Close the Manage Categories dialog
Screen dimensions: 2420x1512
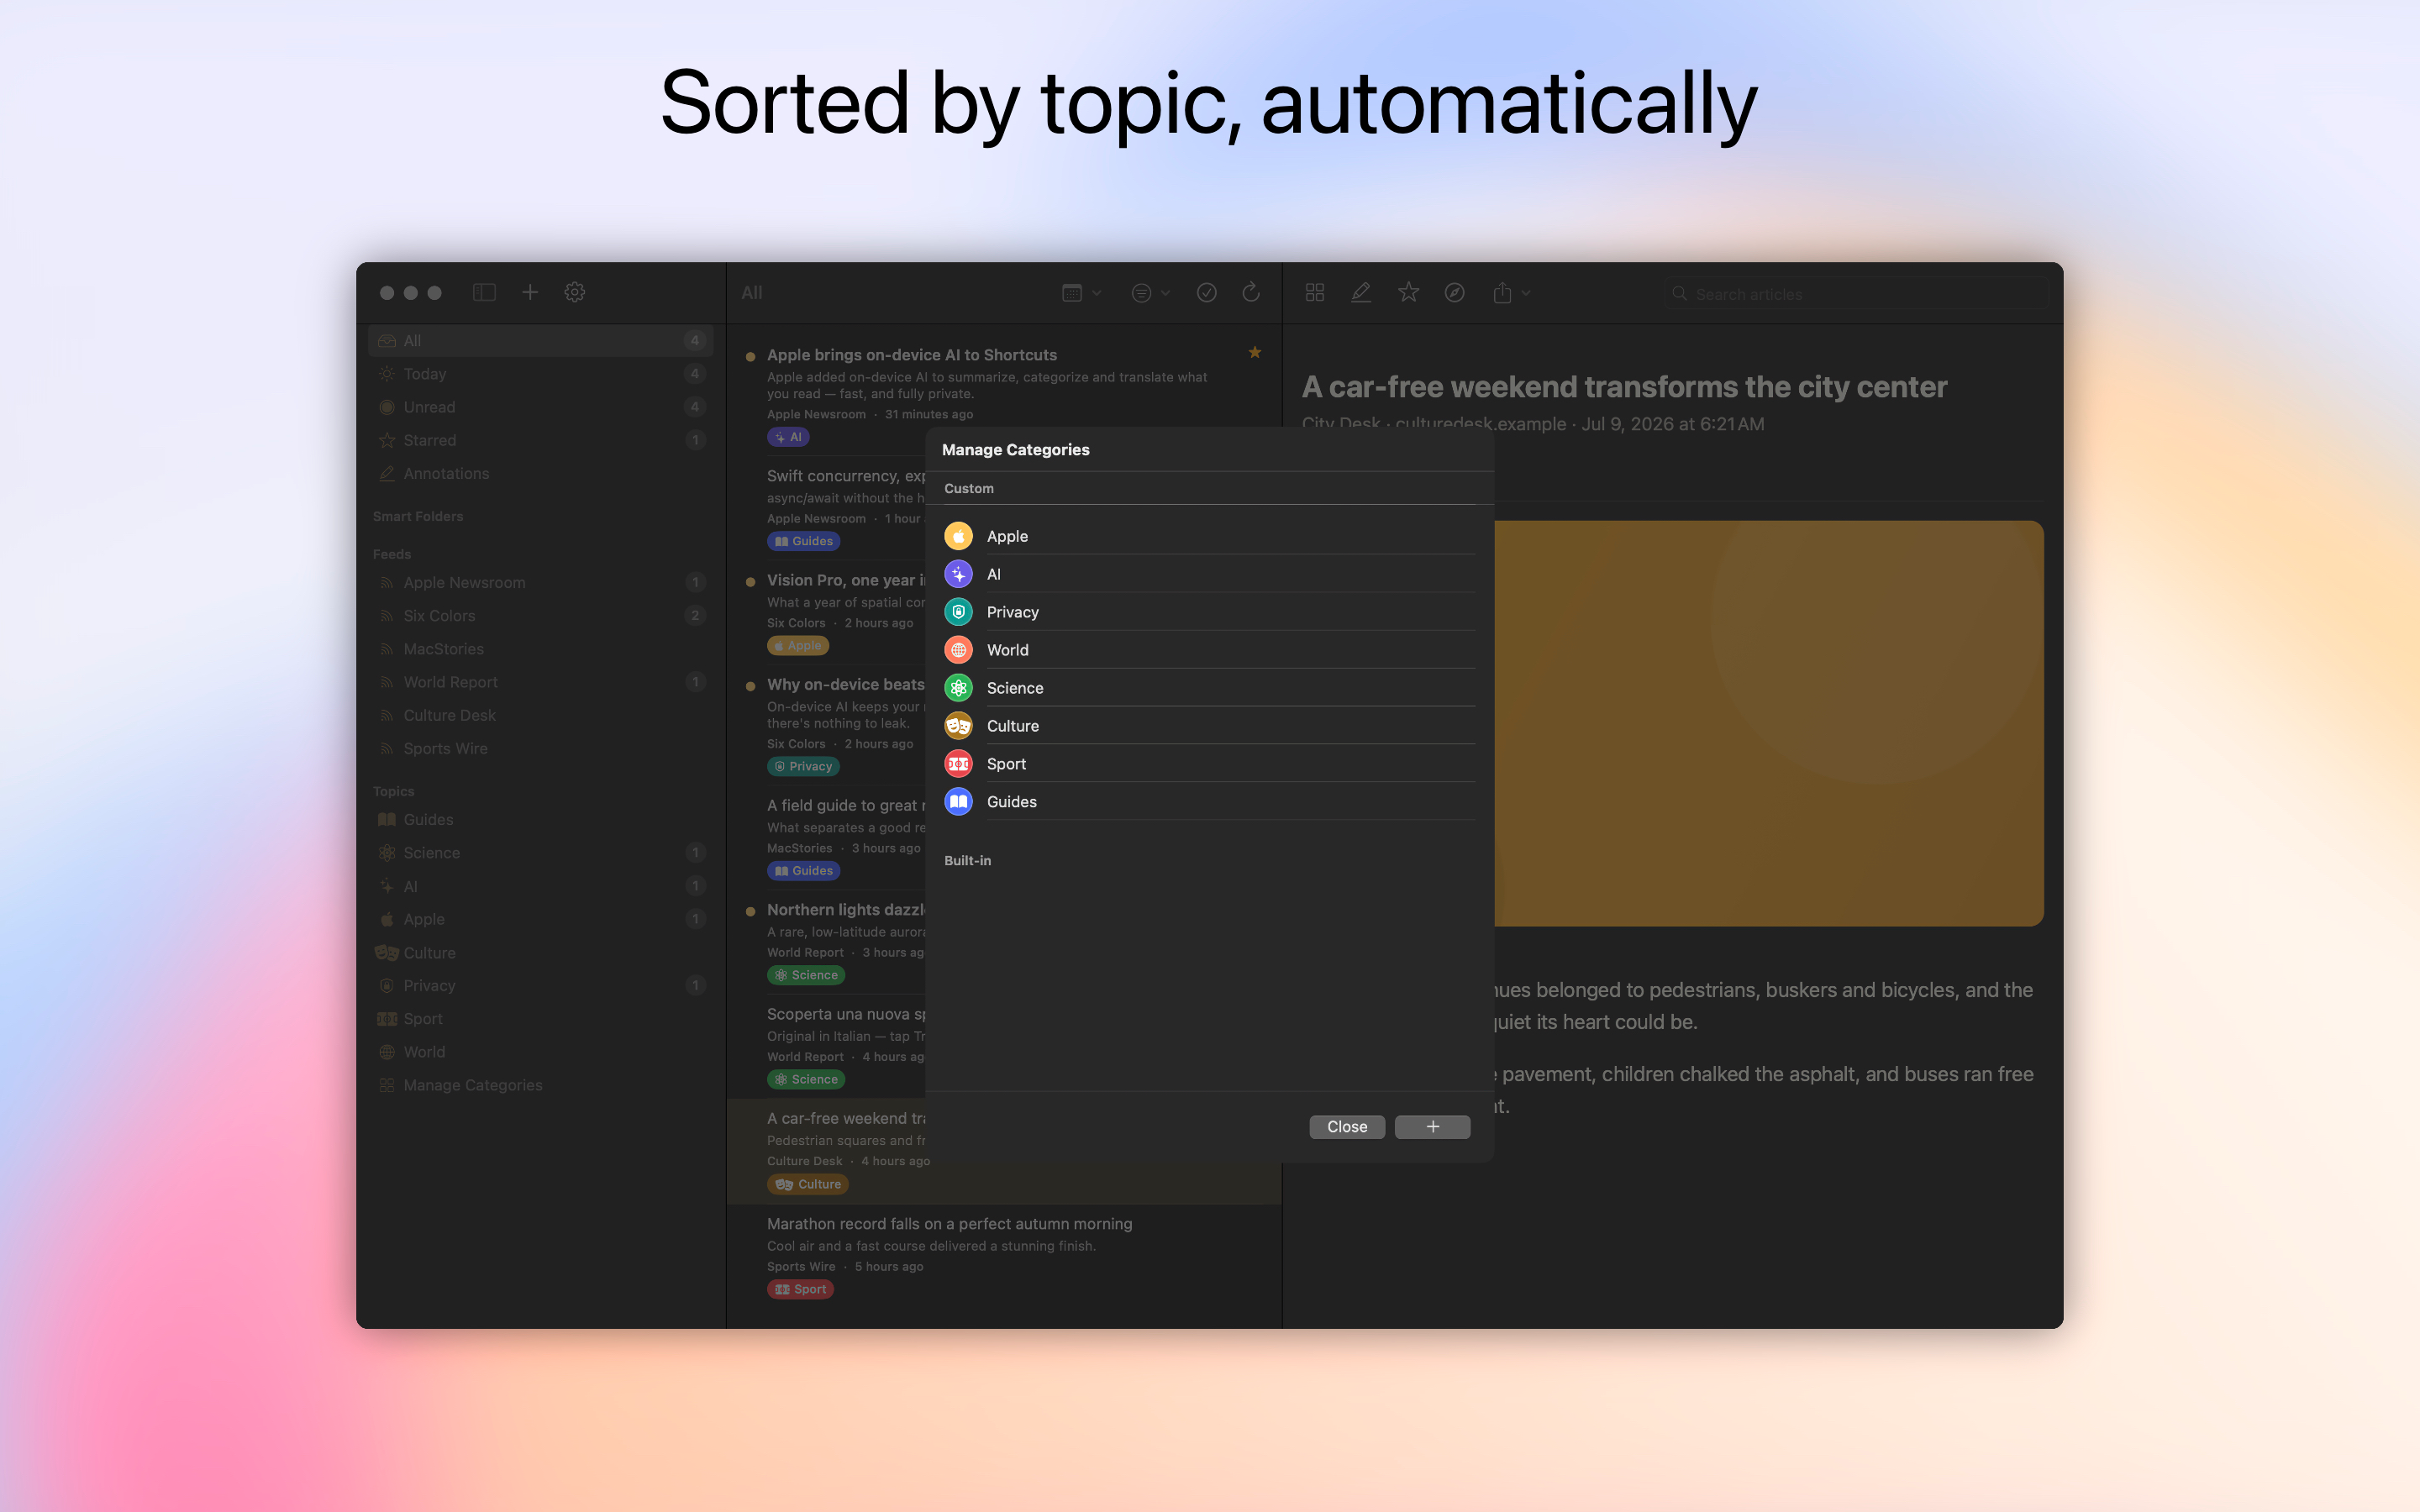1347,1127
